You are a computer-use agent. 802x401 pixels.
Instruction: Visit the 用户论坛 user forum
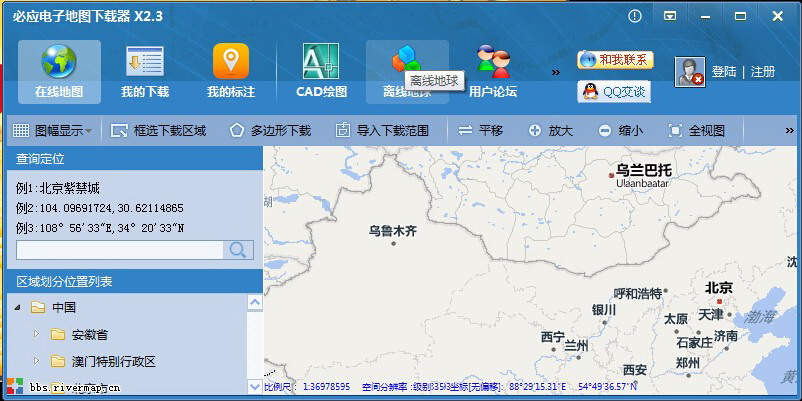coord(493,72)
